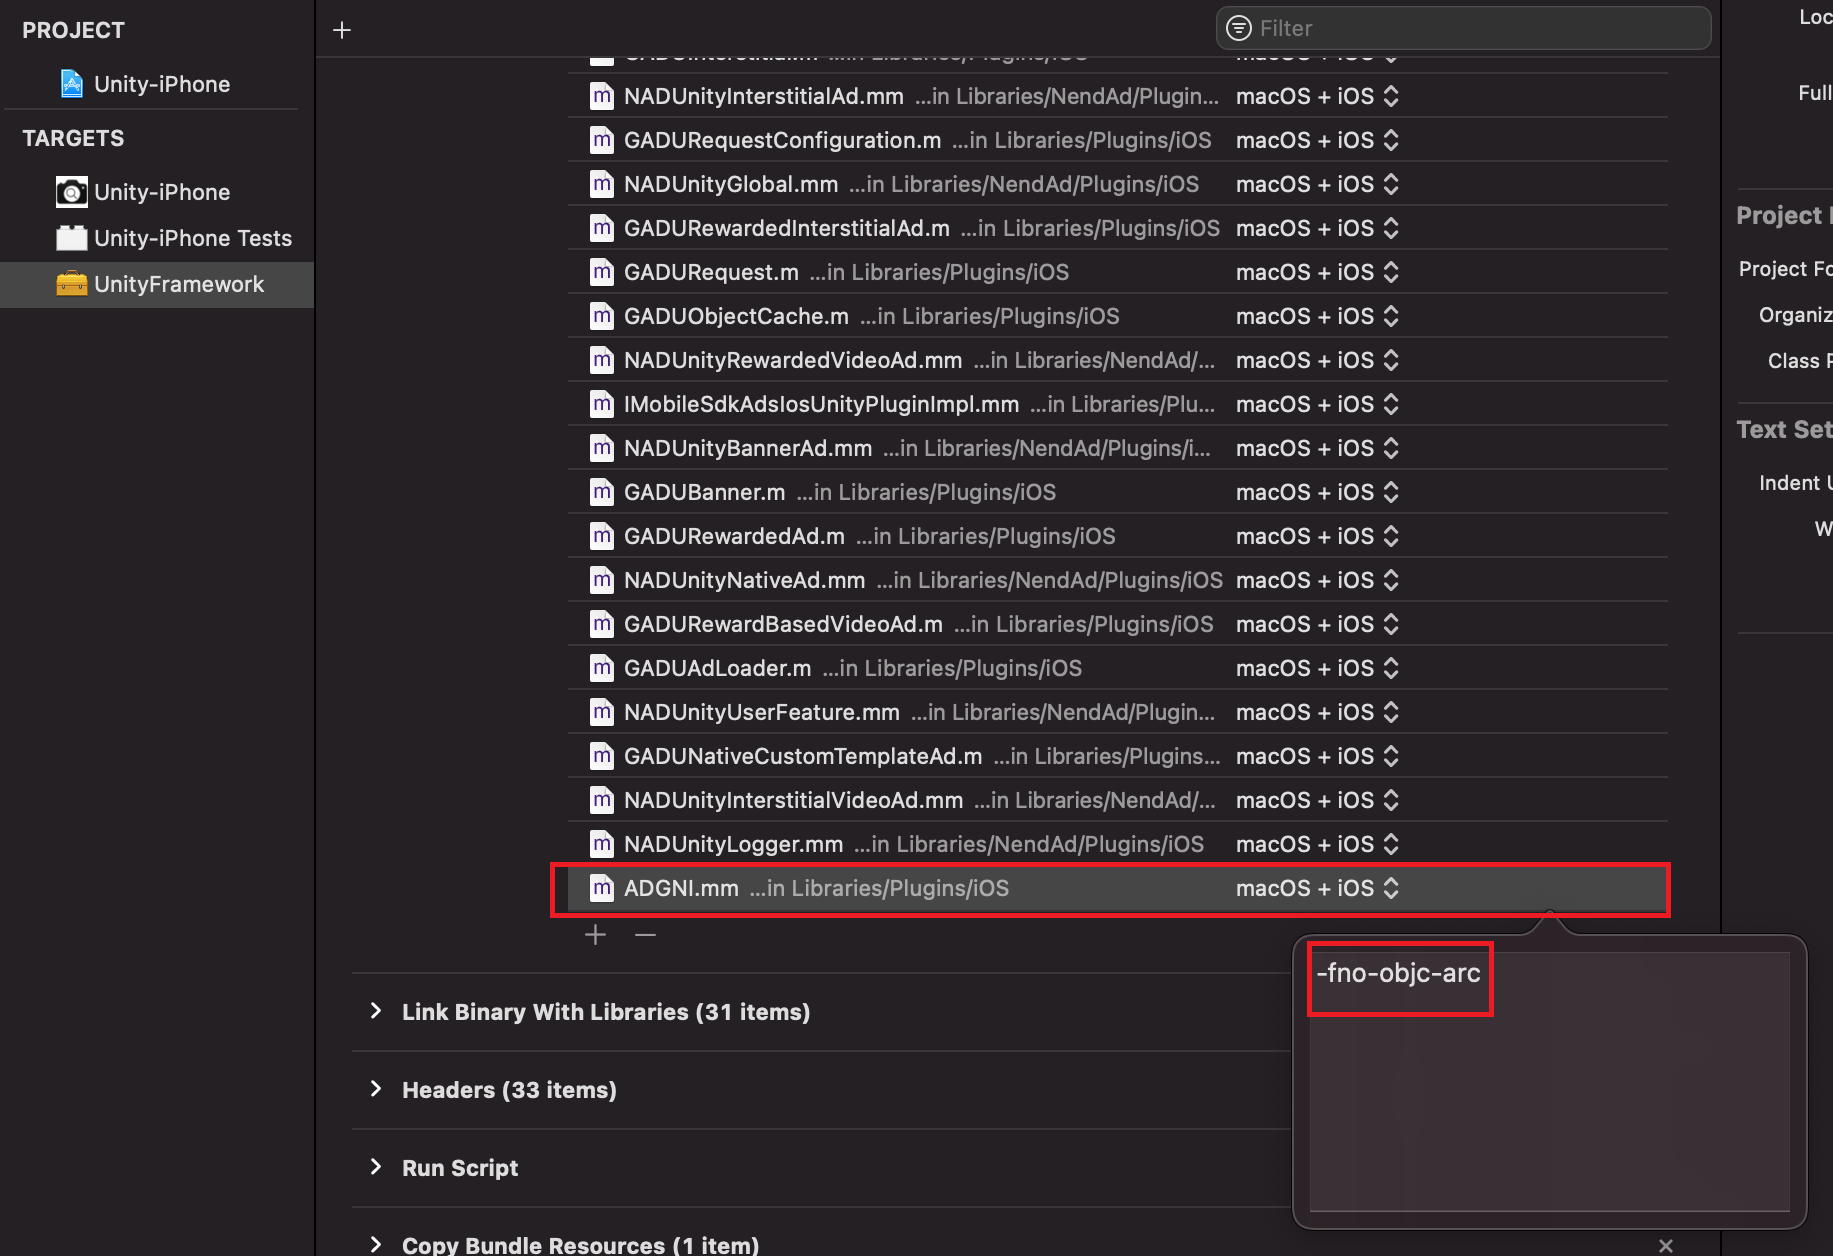
Task: Expand Copy Bundle Resources section
Action: pos(376,1244)
